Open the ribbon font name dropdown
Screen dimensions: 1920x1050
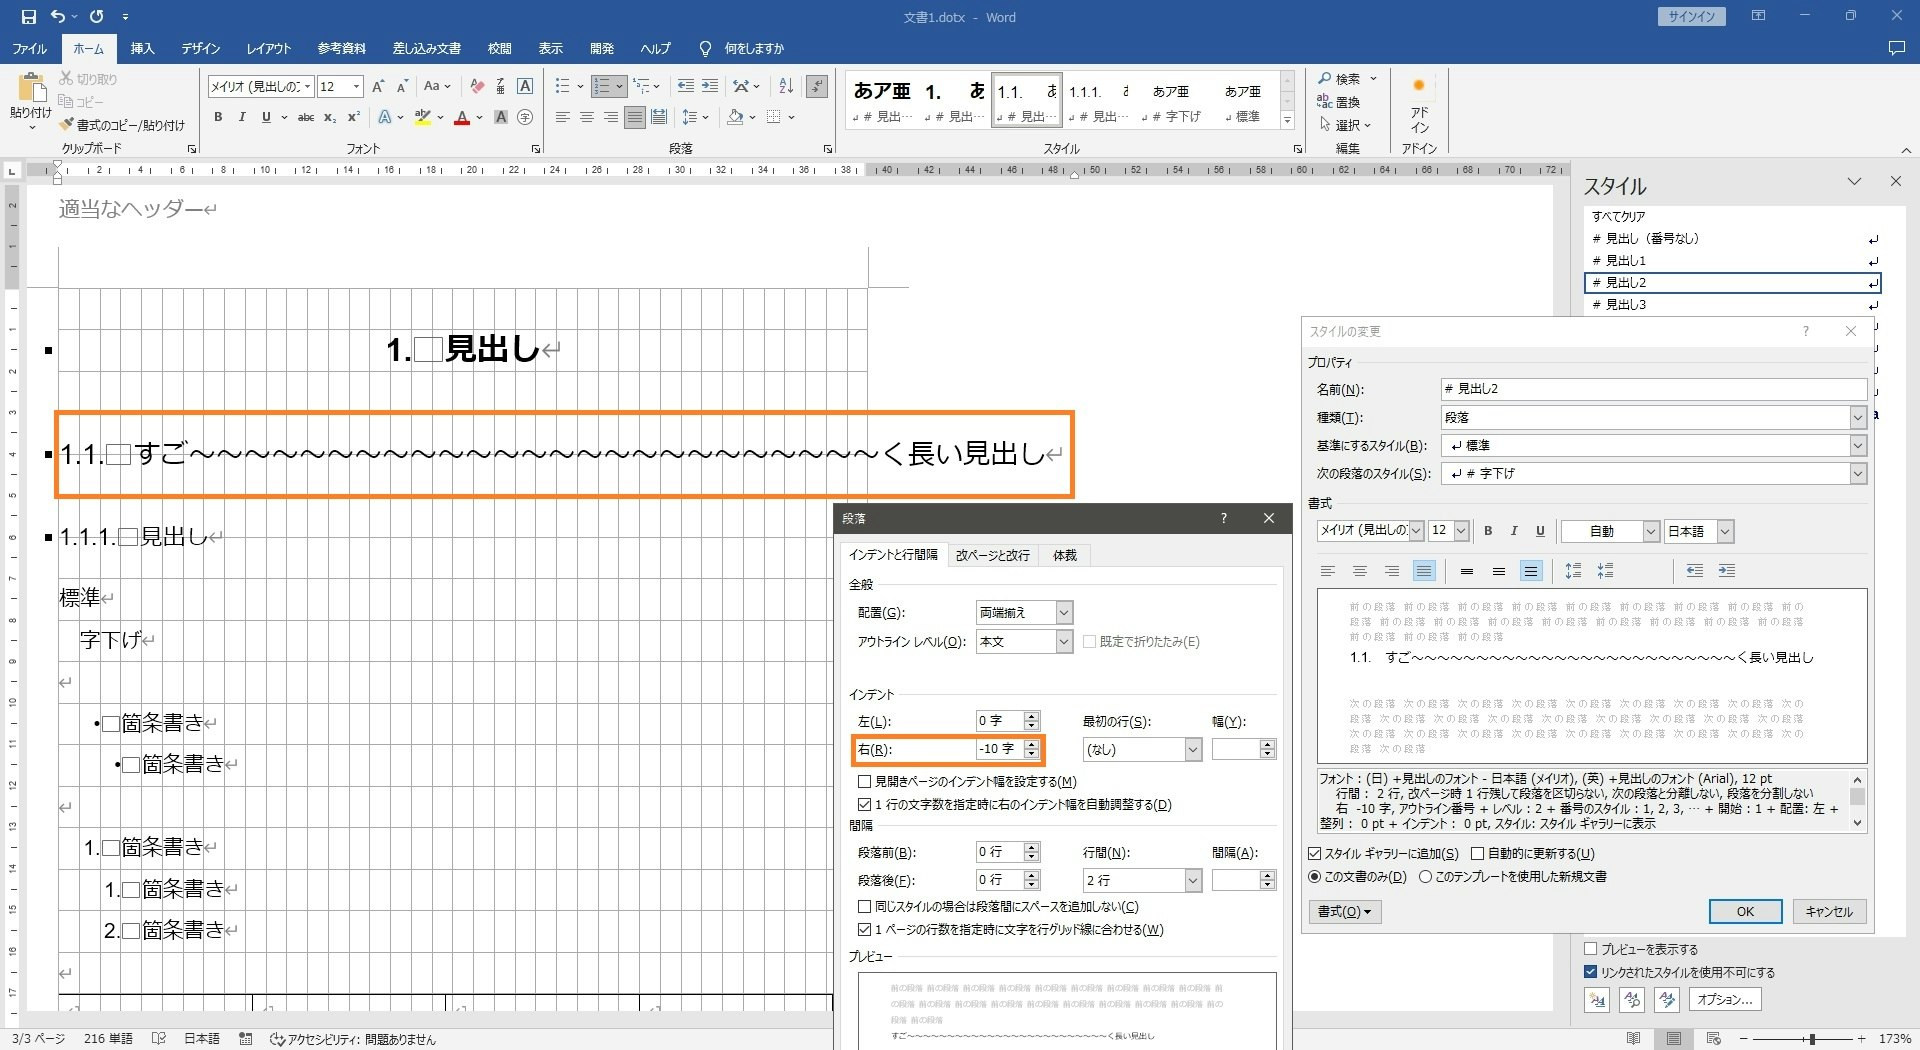click(x=307, y=87)
